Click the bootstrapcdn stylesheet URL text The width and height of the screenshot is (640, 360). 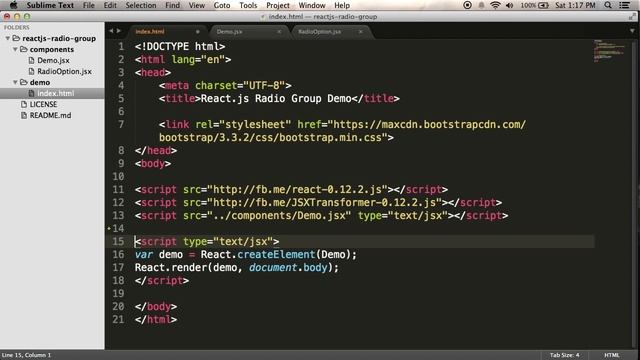[x=343, y=131]
